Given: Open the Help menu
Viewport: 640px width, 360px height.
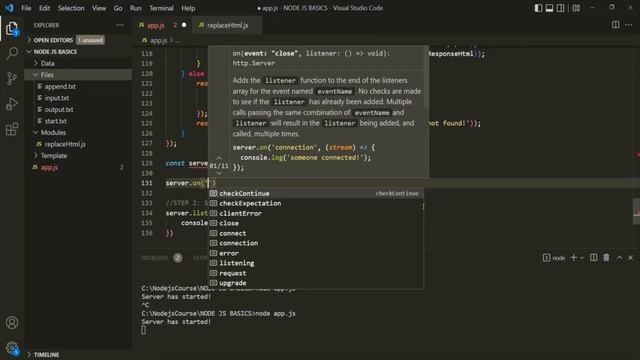Looking at the screenshot, I should click(x=188, y=8).
